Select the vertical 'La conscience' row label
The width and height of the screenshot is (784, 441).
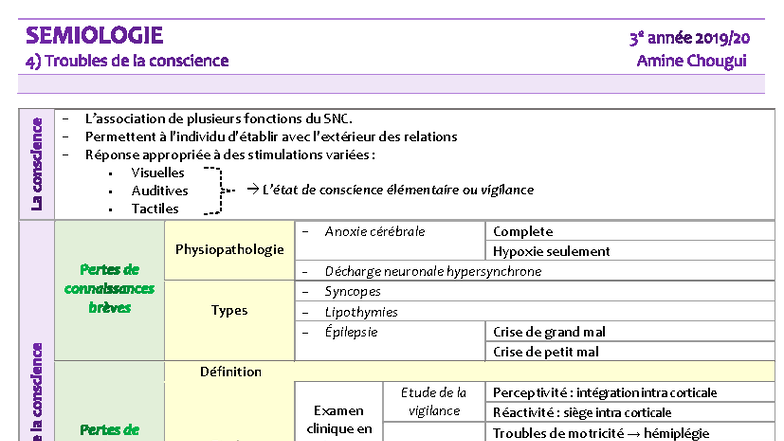[x=37, y=163]
